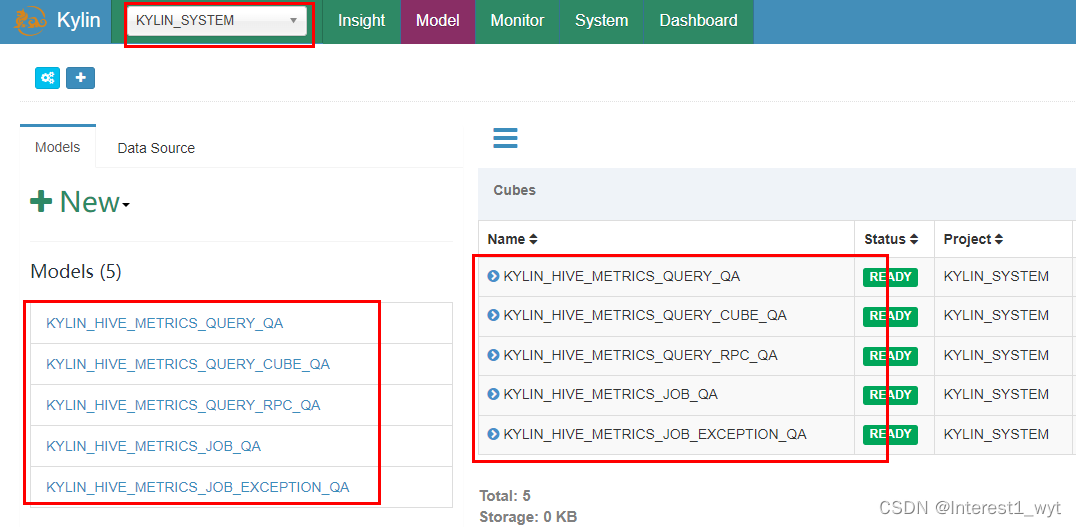This screenshot has width=1076, height=527.
Task: Expand cube row KYLIN_HIVE_METRICS_QUERY_CUBE_QA
Action: coord(493,316)
